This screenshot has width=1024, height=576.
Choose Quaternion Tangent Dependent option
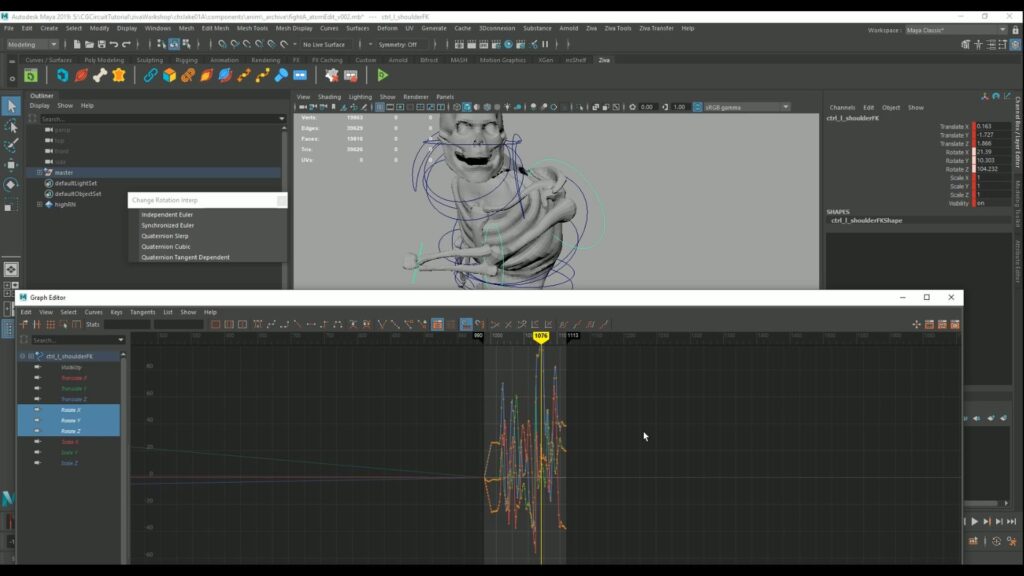(x=185, y=257)
